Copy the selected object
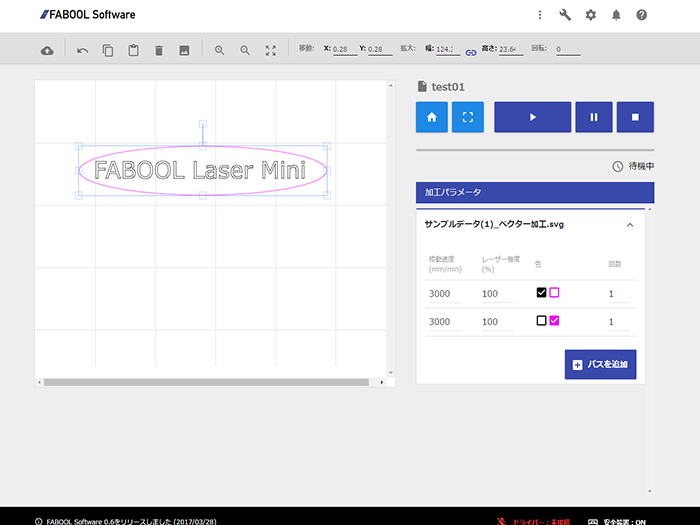This screenshot has width=700, height=525. click(x=108, y=50)
